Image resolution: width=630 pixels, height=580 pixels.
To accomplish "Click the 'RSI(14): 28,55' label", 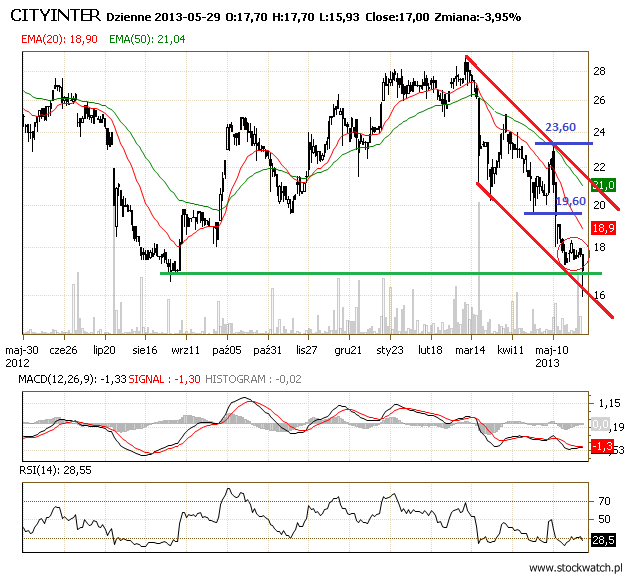I will 55,470.
